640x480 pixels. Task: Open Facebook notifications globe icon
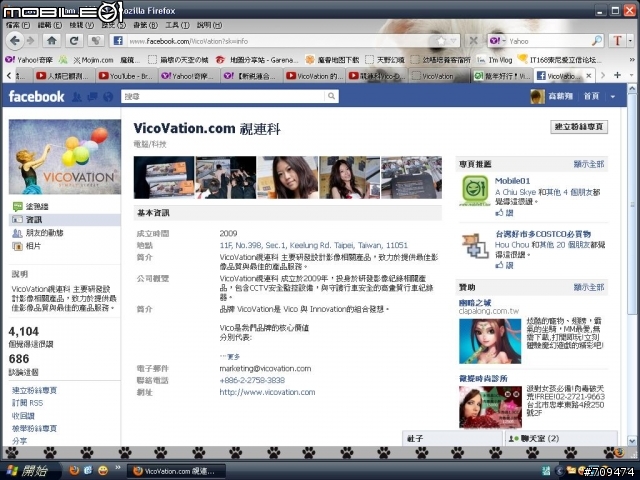108,97
